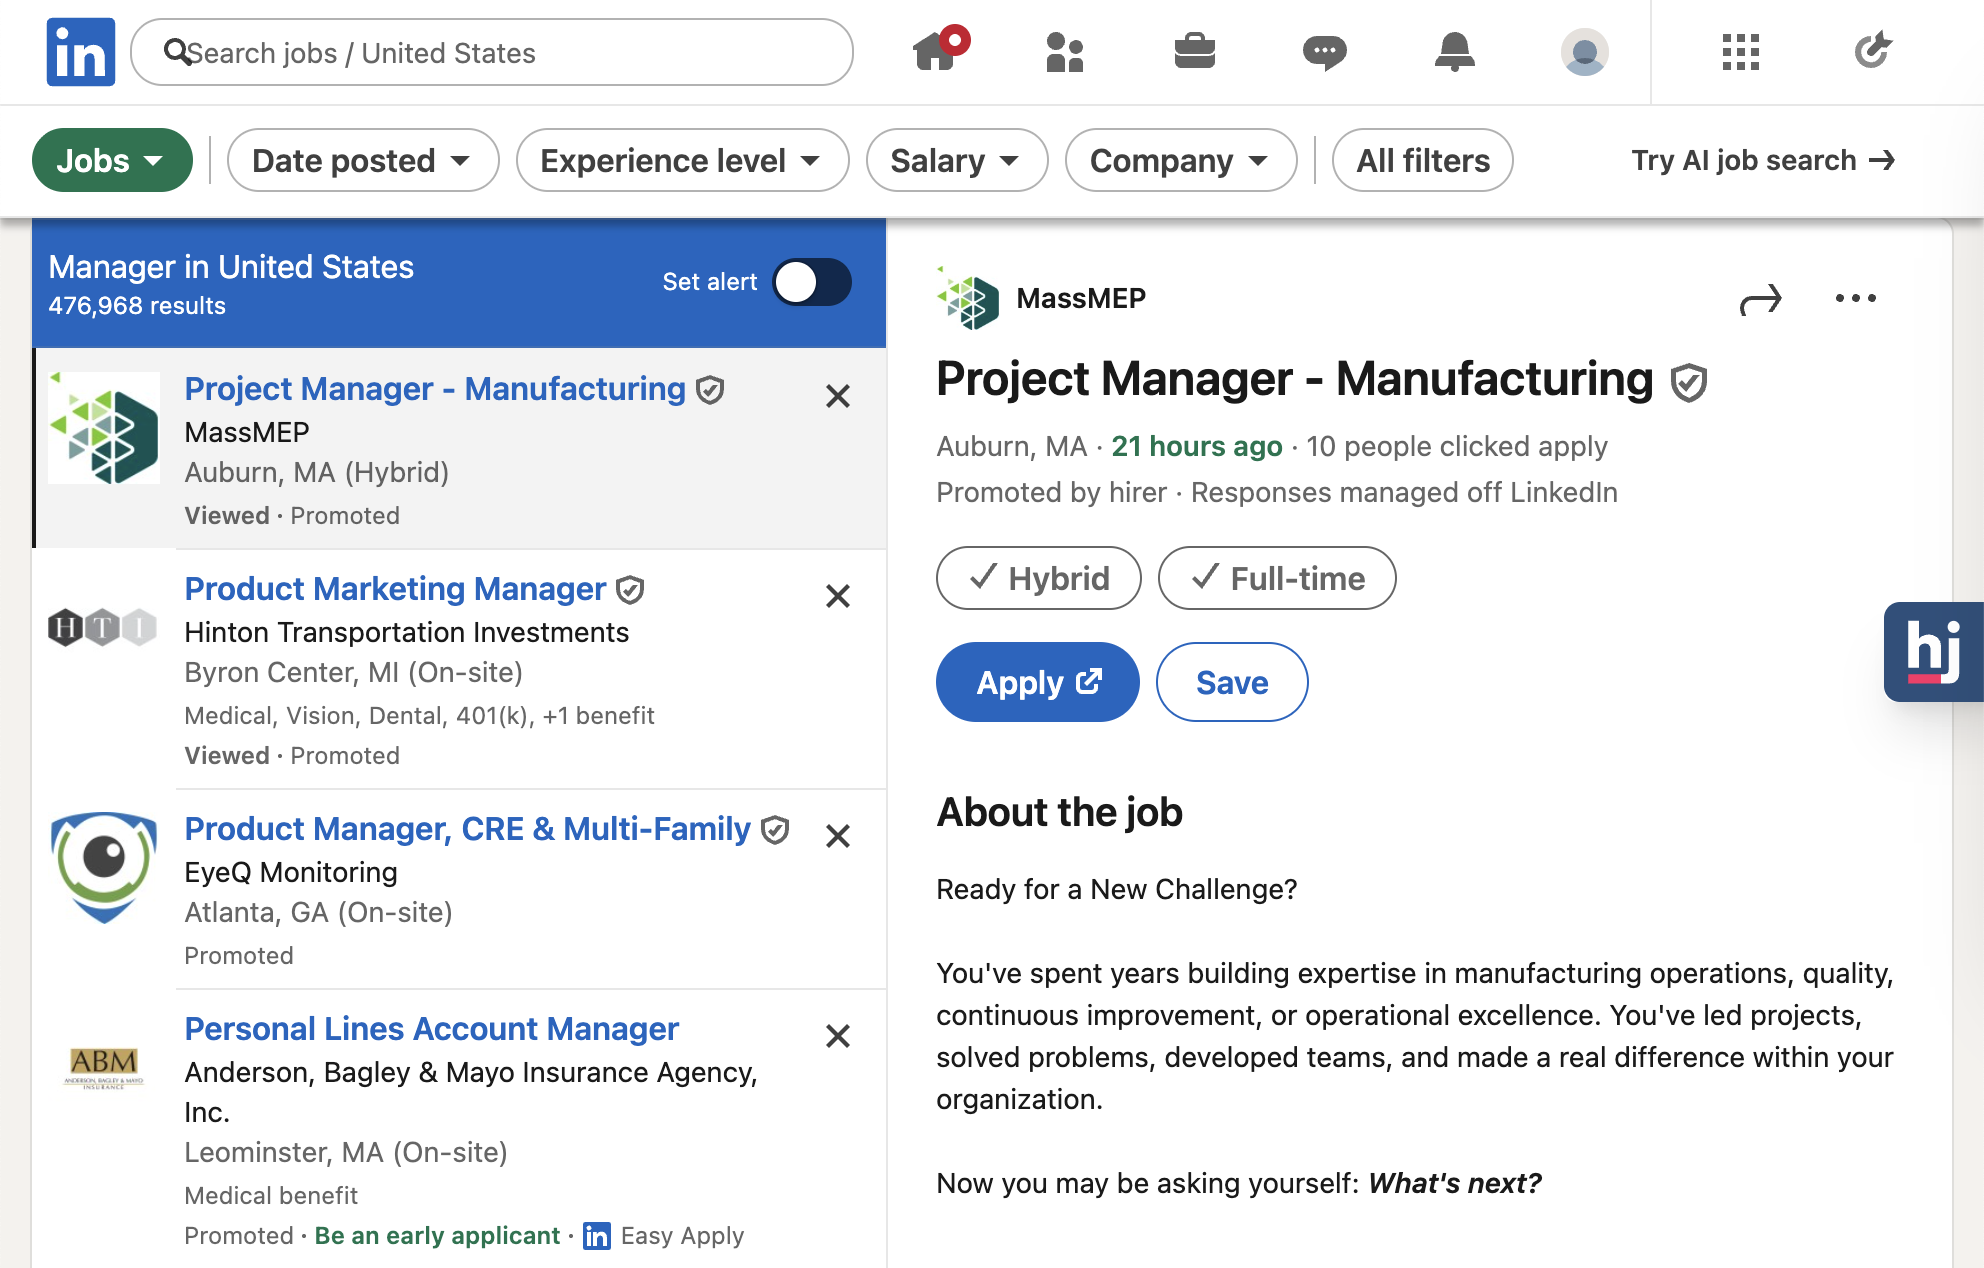The width and height of the screenshot is (1984, 1268).
Task: Click the Premium retry icon at top right
Action: point(1873,50)
